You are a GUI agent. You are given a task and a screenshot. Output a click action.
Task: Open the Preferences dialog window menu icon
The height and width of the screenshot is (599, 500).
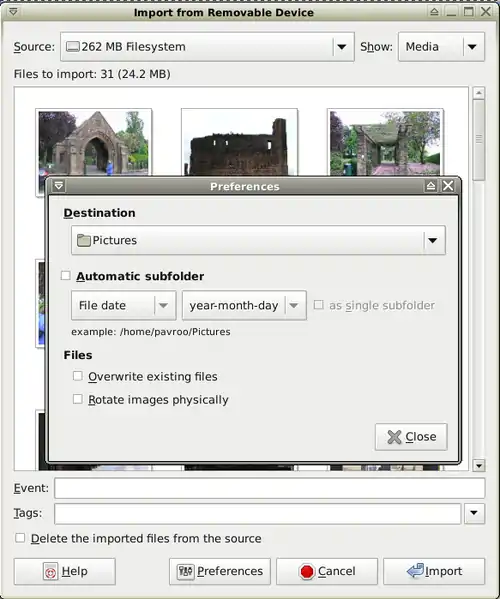click(x=58, y=186)
